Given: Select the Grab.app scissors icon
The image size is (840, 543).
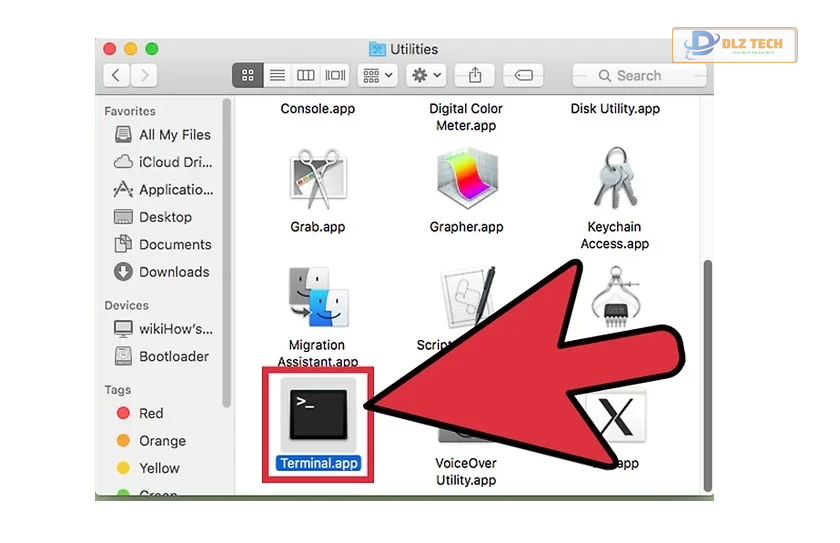Looking at the screenshot, I should coord(318,179).
